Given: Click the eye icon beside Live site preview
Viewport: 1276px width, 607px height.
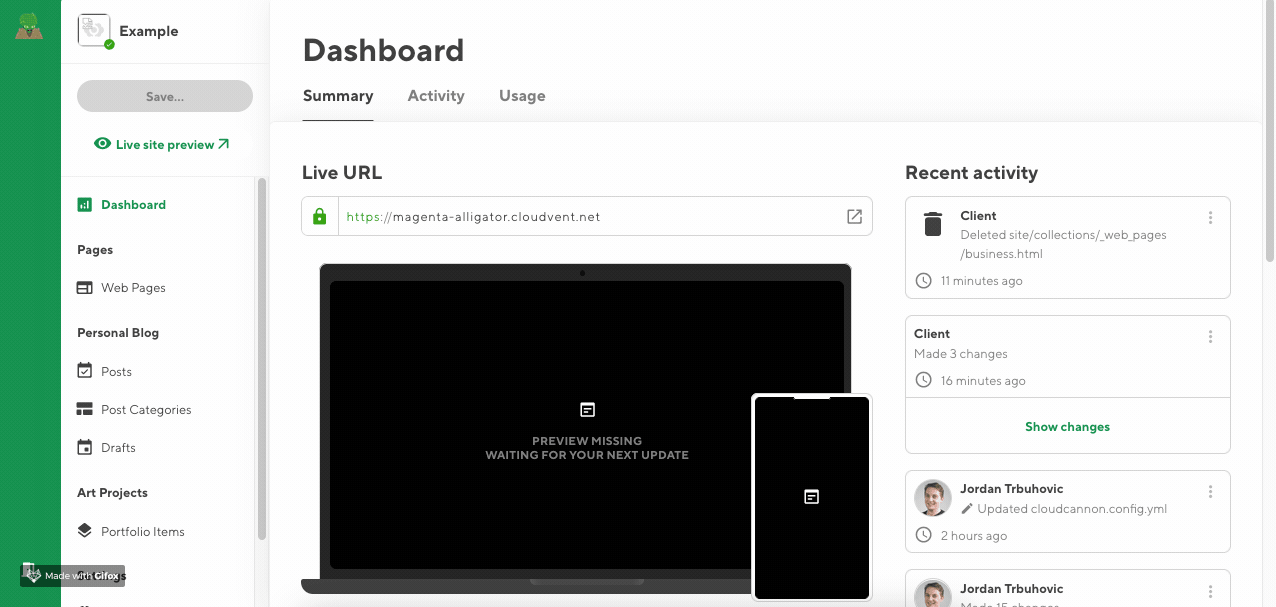Looking at the screenshot, I should coord(102,144).
